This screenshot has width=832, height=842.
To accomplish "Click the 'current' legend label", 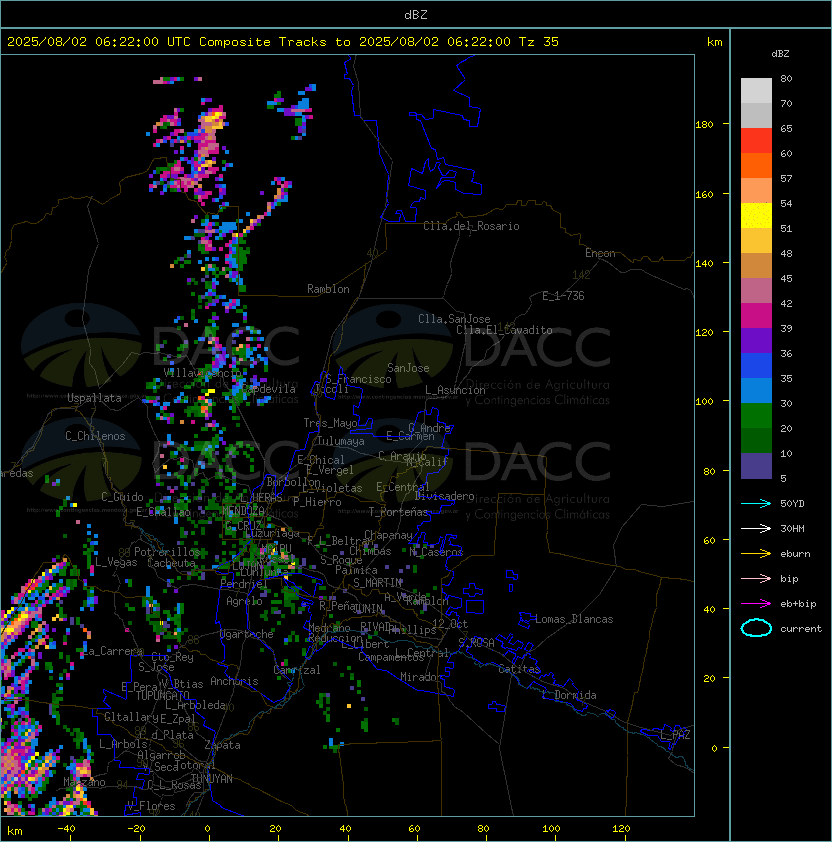I will 801,629.
